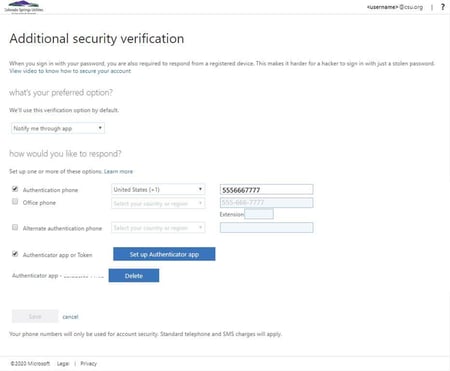The image size is (450, 371).
Task: Open the View video to secure your account link
Action: (70, 71)
